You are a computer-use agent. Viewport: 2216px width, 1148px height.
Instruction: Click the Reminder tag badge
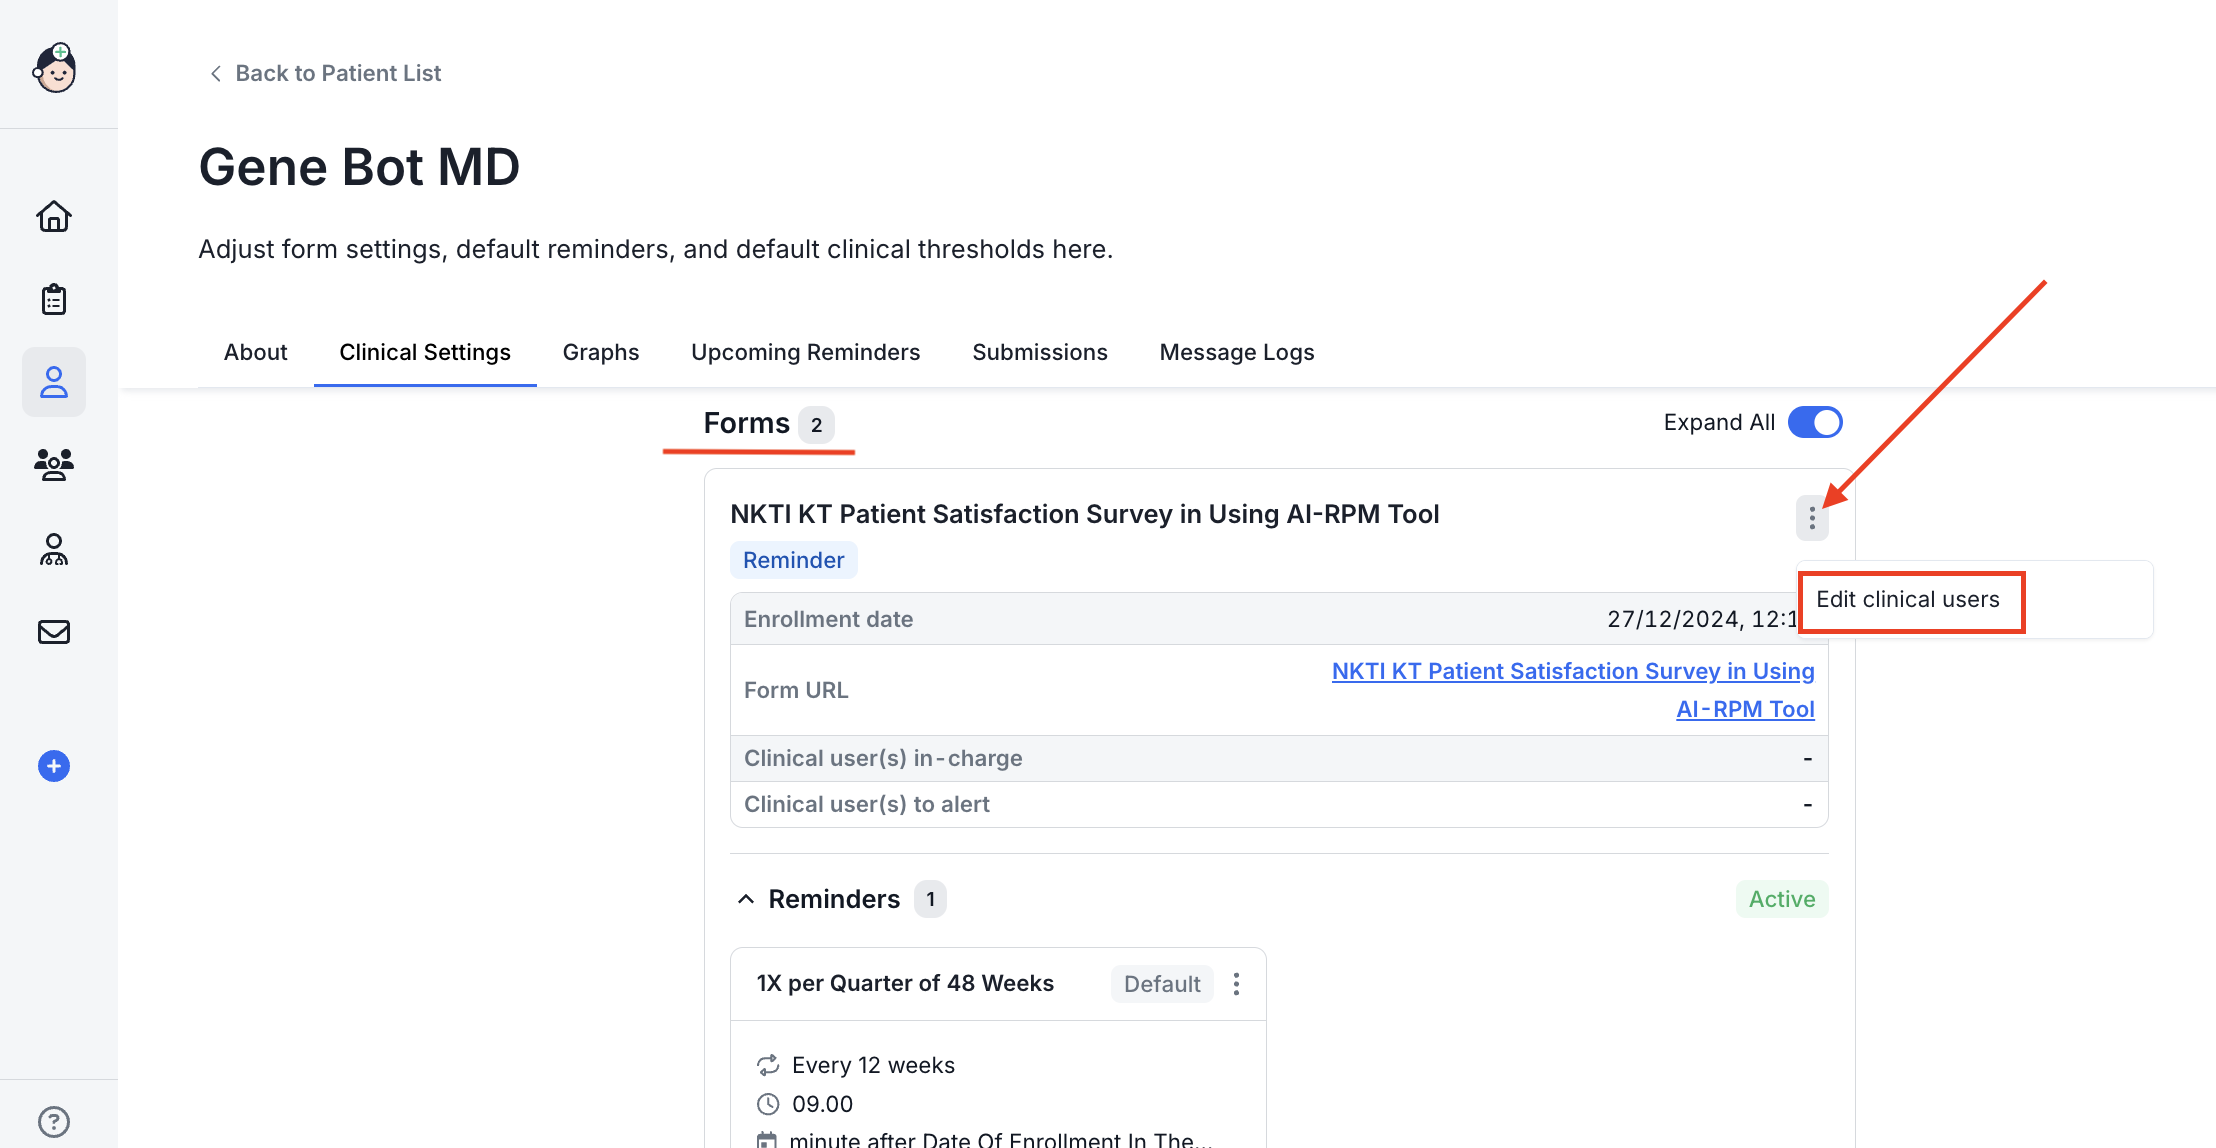tap(793, 560)
